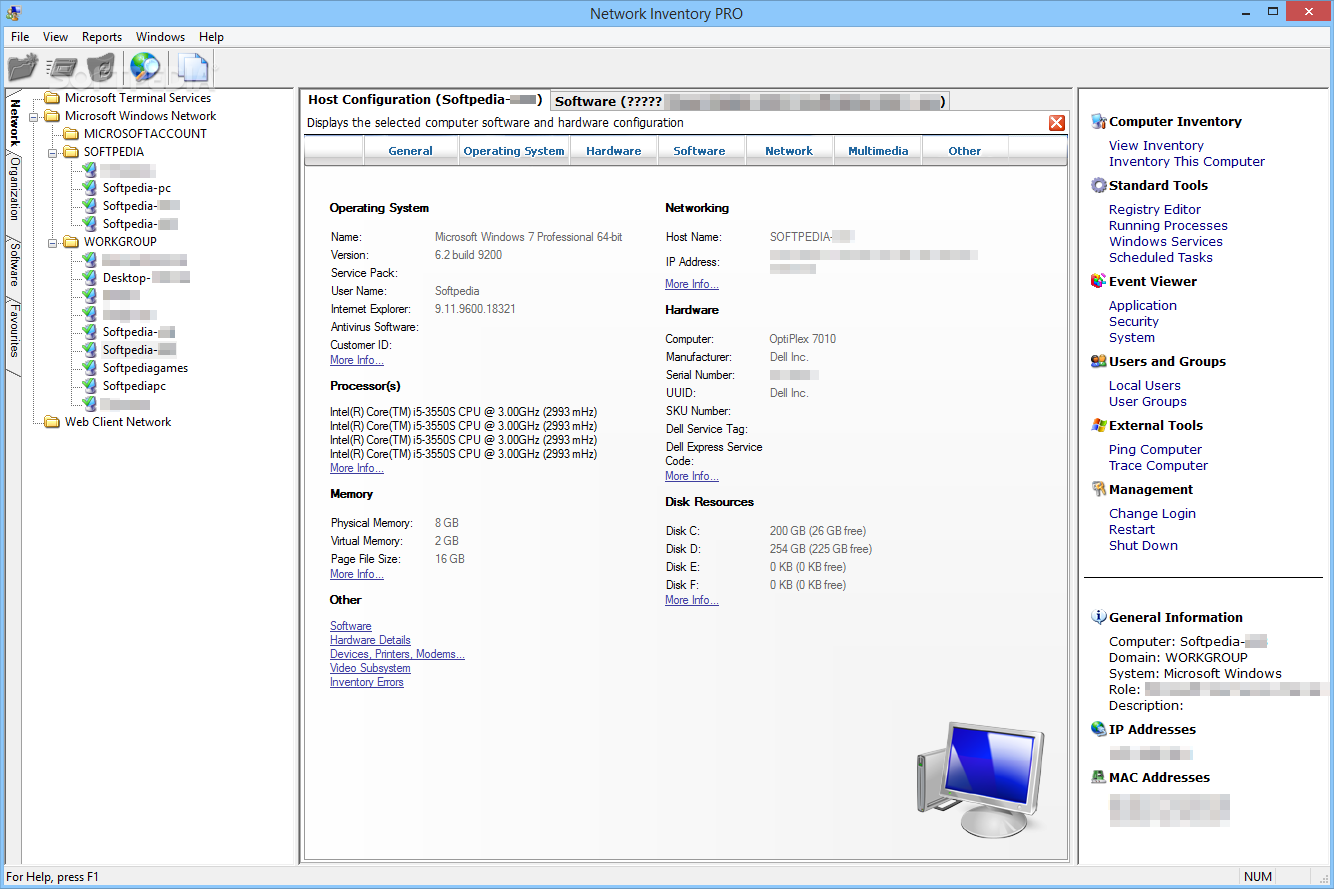Open the Devices, Printers, Modems link

(397, 654)
